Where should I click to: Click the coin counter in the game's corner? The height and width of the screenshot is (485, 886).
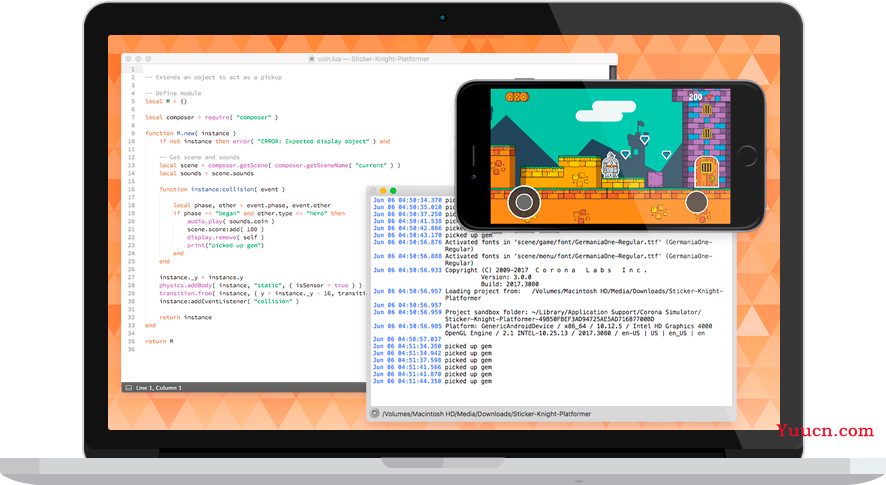(516, 97)
